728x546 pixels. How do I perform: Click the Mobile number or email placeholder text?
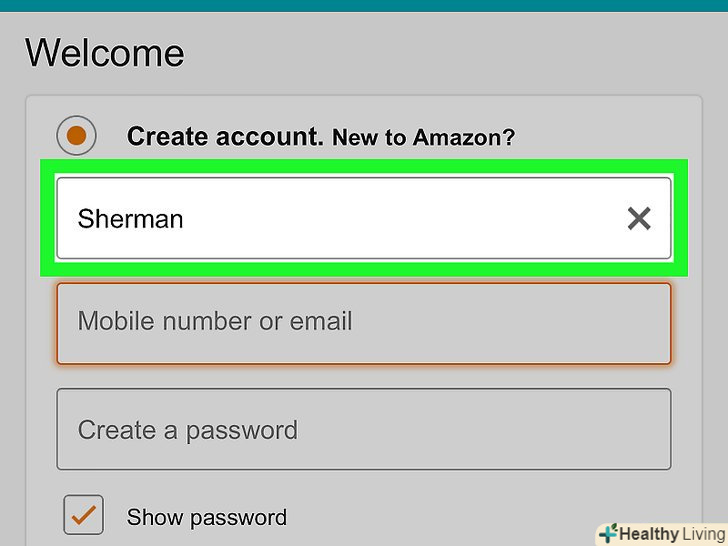[215, 322]
